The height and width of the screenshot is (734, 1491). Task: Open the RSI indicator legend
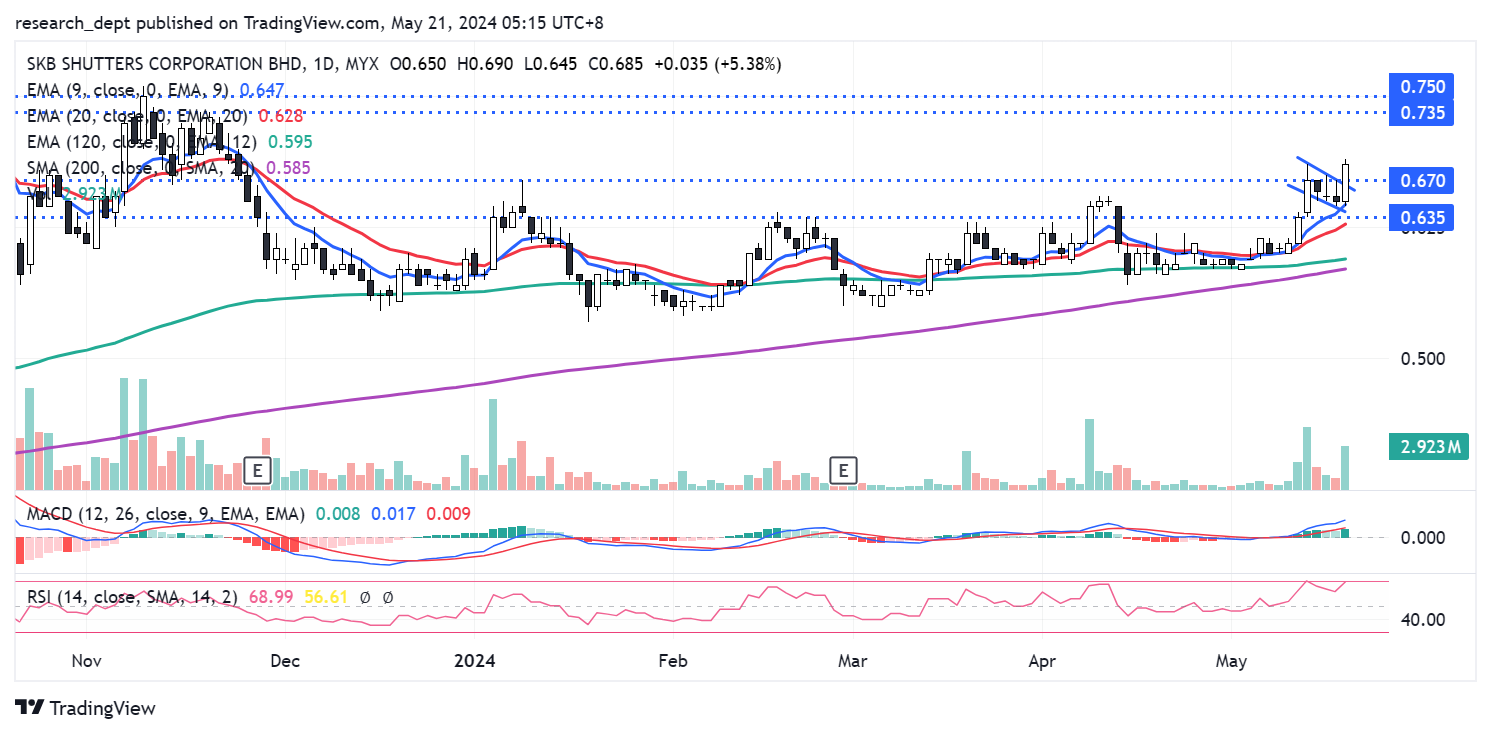(x=130, y=597)
